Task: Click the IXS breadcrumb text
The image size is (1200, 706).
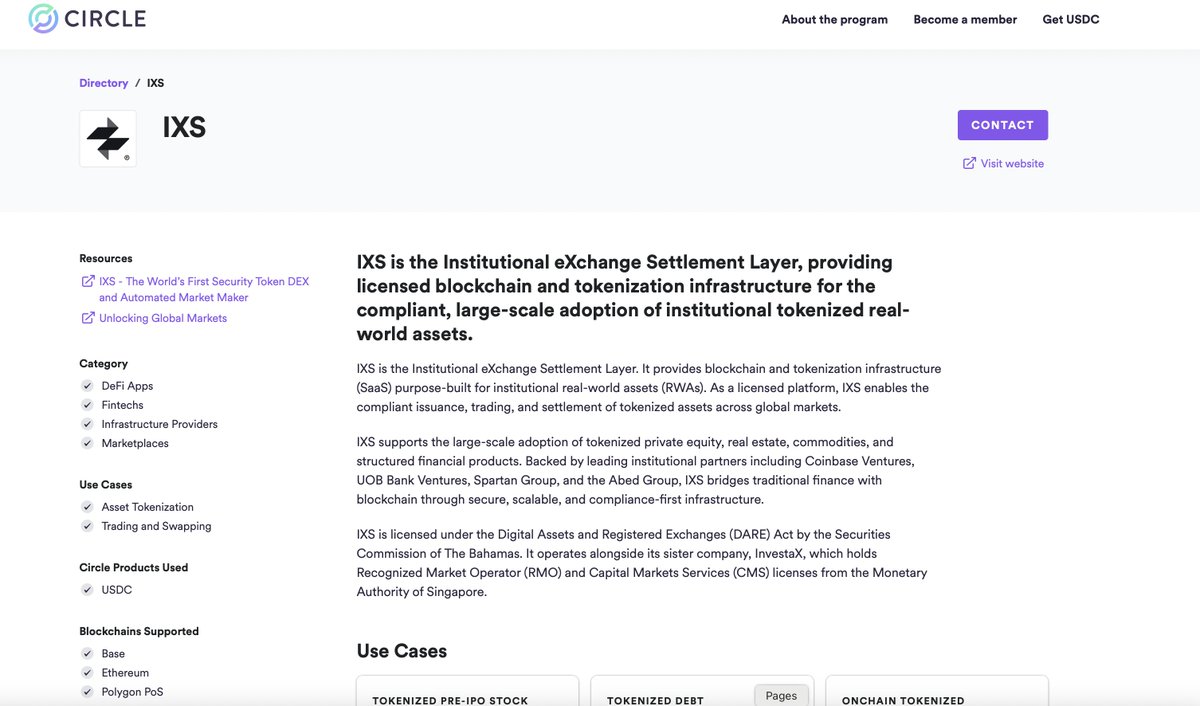Action: [155, 83]
